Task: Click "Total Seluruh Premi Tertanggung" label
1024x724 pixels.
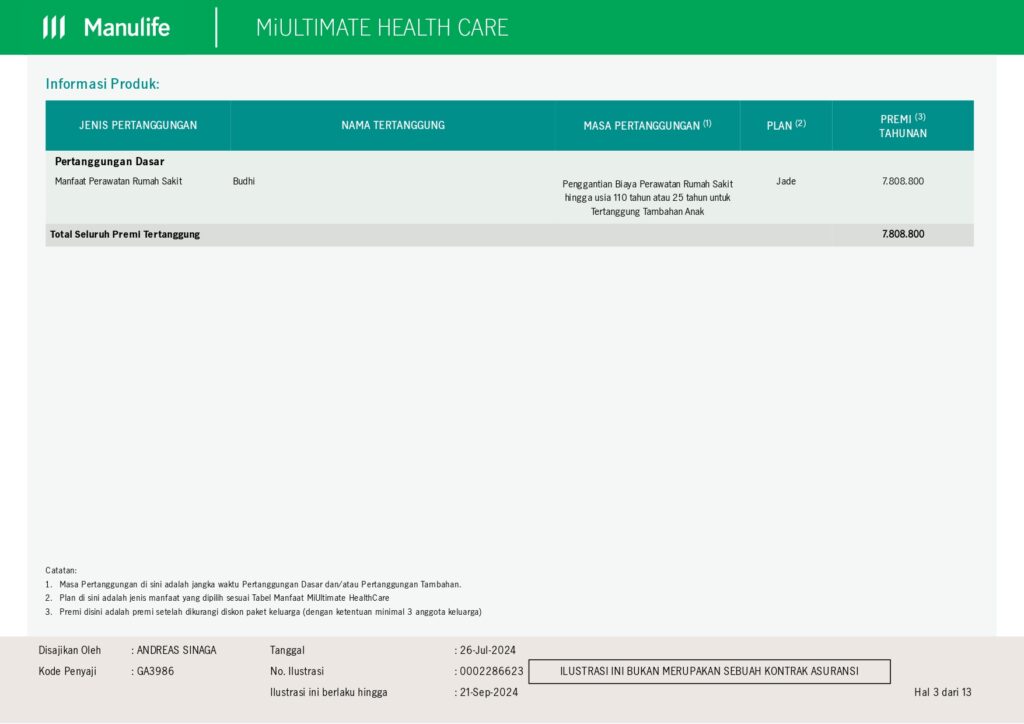Action: (125, 234)
